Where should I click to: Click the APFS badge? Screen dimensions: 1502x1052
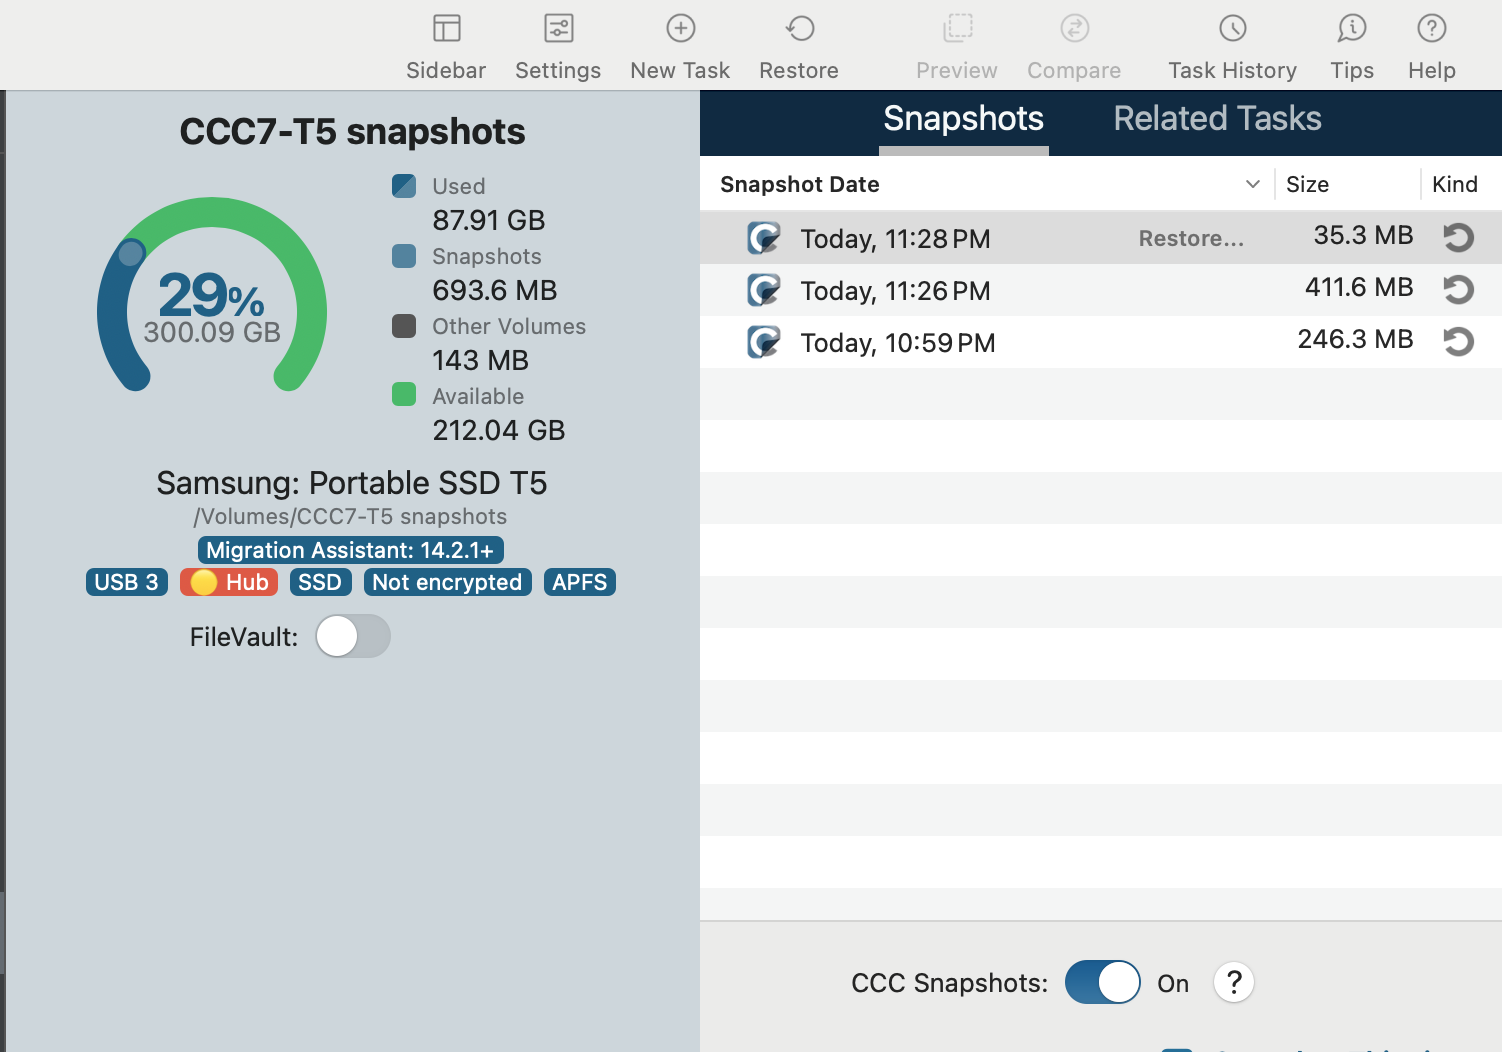[x=580, y=582]
